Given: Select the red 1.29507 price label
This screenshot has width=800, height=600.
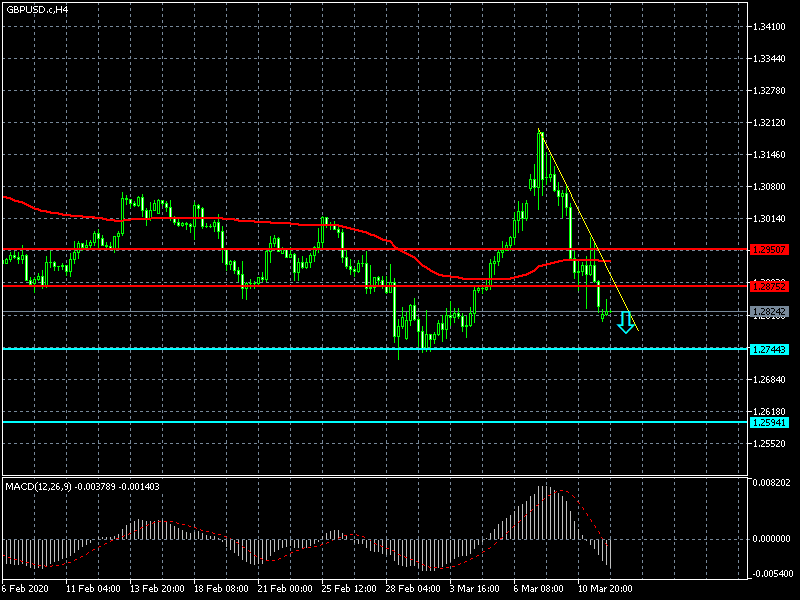Looking at the screenshot, I should tap(769, 249).
